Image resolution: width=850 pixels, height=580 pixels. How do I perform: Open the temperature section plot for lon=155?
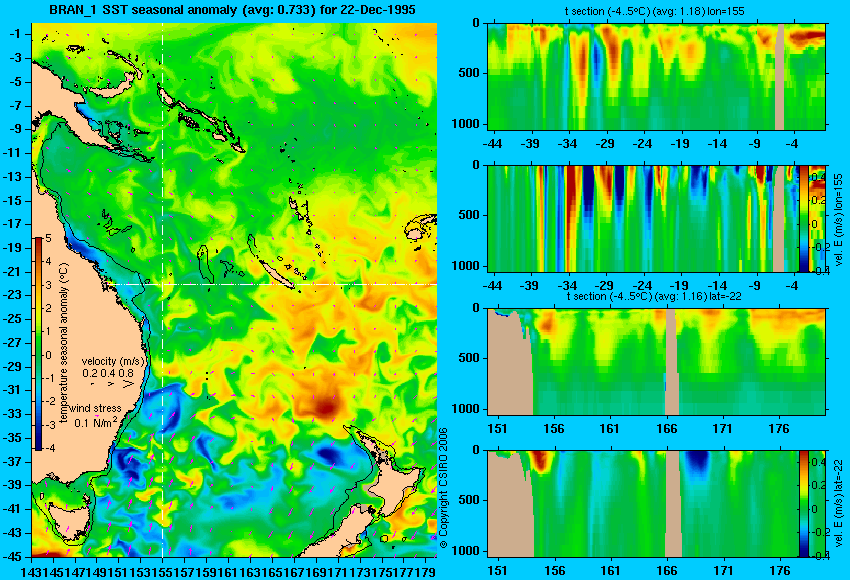(656, 76)
